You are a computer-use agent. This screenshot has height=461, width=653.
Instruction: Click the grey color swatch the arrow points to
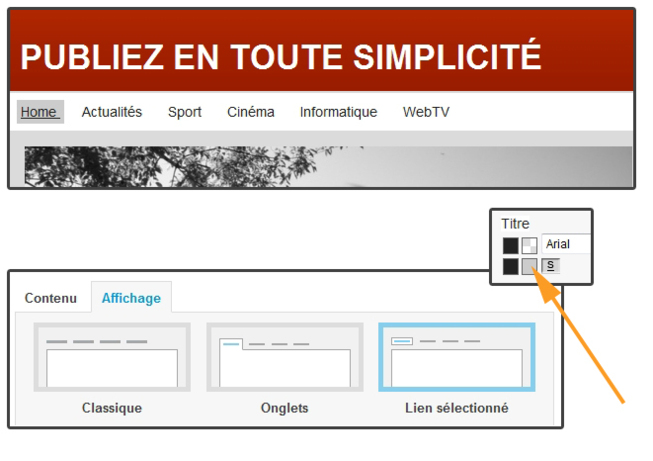[529, 266]
